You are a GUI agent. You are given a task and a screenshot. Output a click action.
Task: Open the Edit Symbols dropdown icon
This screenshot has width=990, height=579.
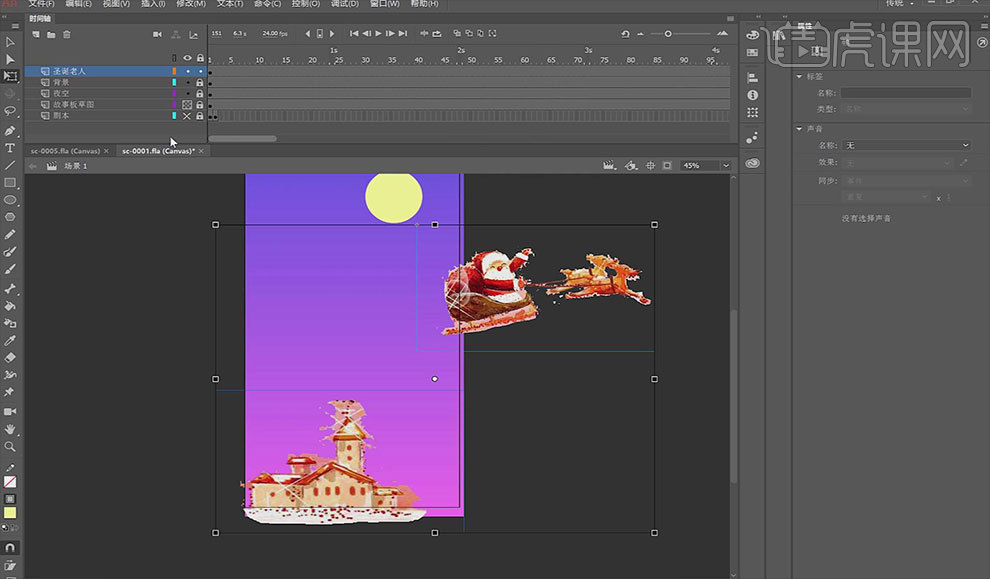631,165
